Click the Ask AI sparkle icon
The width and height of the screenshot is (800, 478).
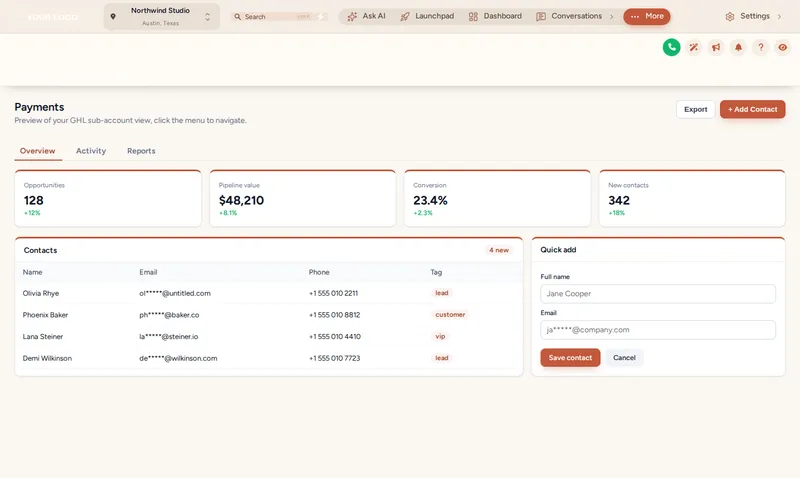[x=352, y=17]
